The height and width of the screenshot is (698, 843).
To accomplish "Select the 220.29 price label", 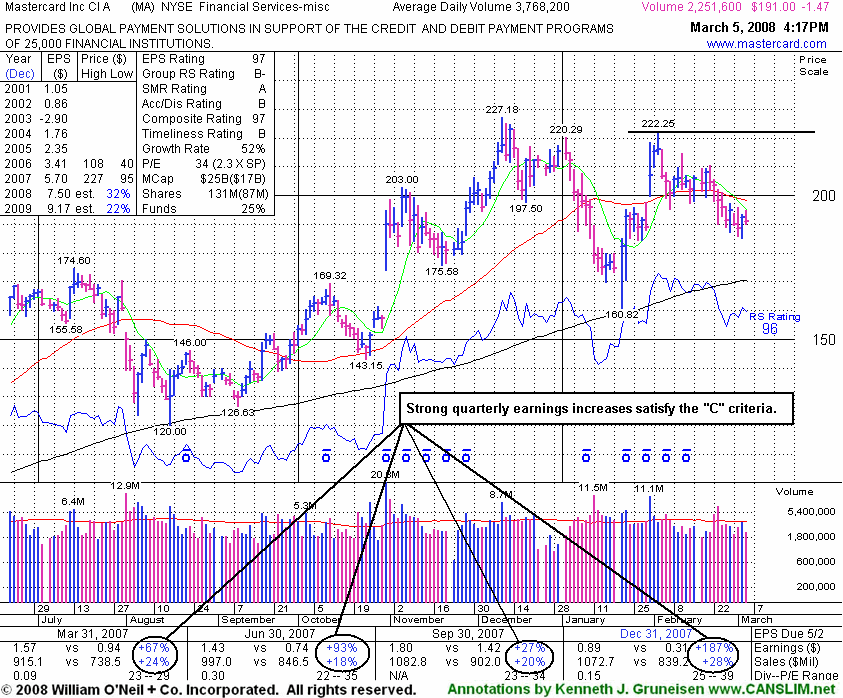I will click(x=566, y=130).
